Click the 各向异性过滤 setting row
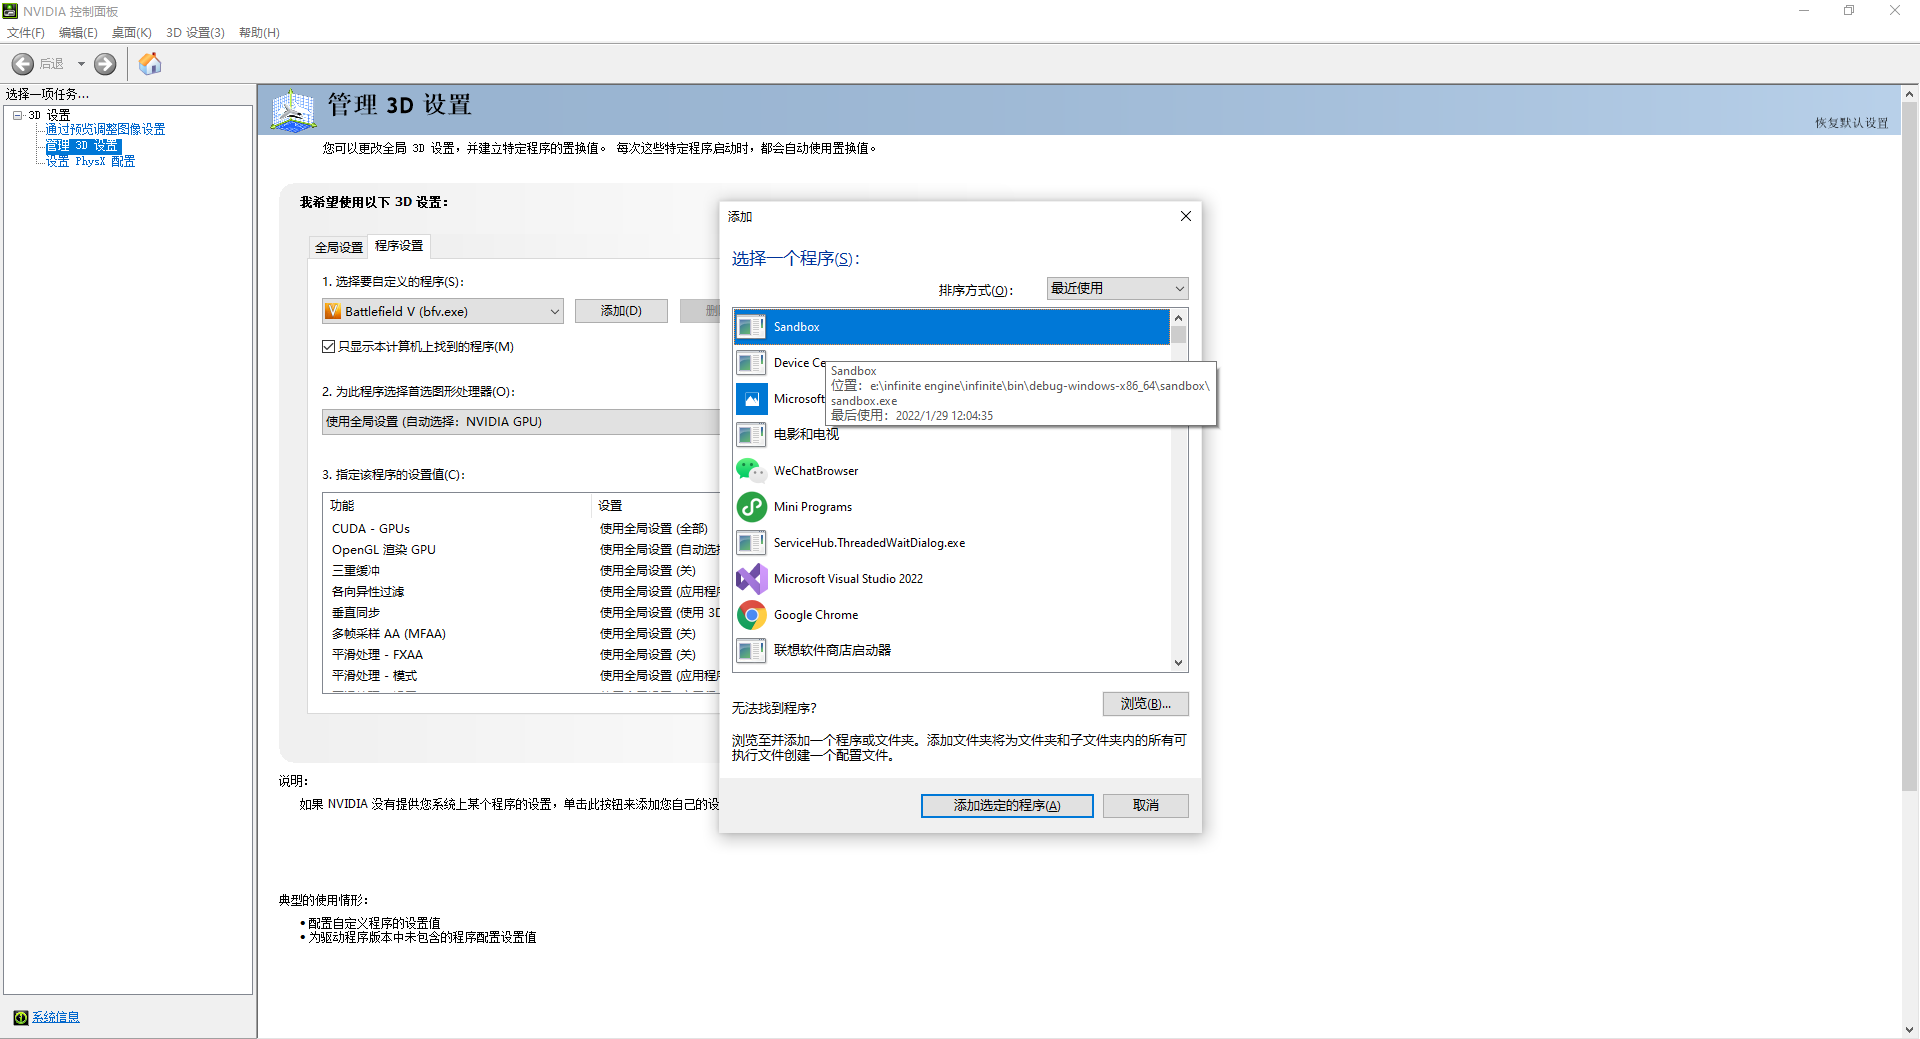The image size is (1920, 1039). [x=523, y=592]
